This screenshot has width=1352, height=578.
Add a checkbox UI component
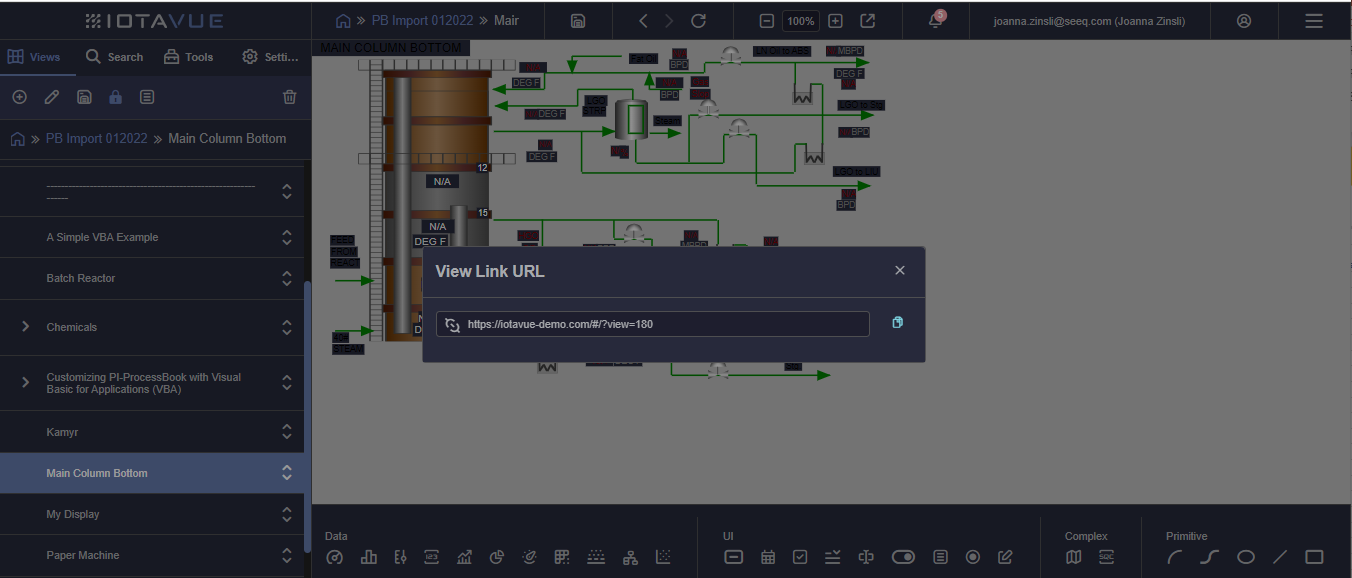(800, 557)
